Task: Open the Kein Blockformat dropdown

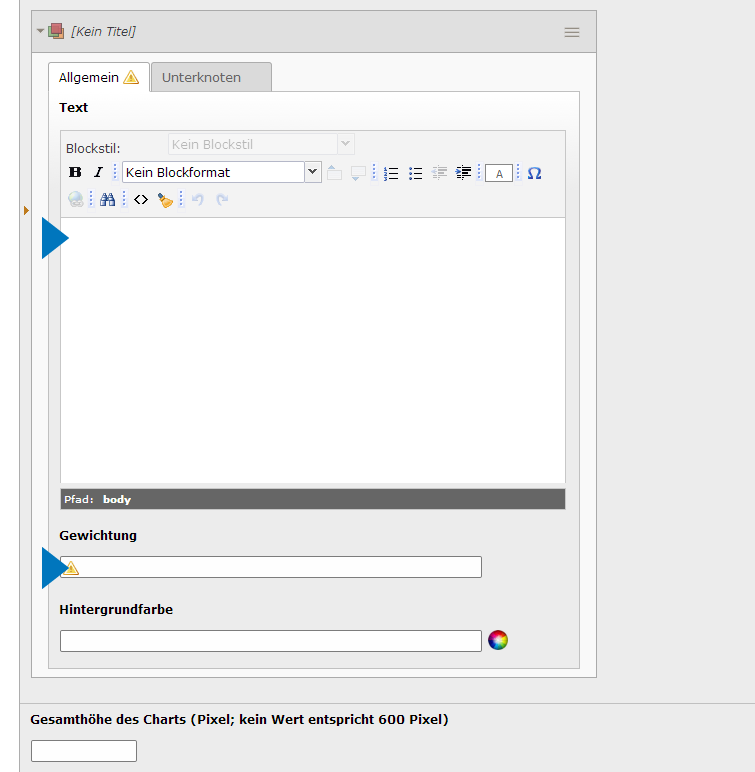Action: point(221,172)
